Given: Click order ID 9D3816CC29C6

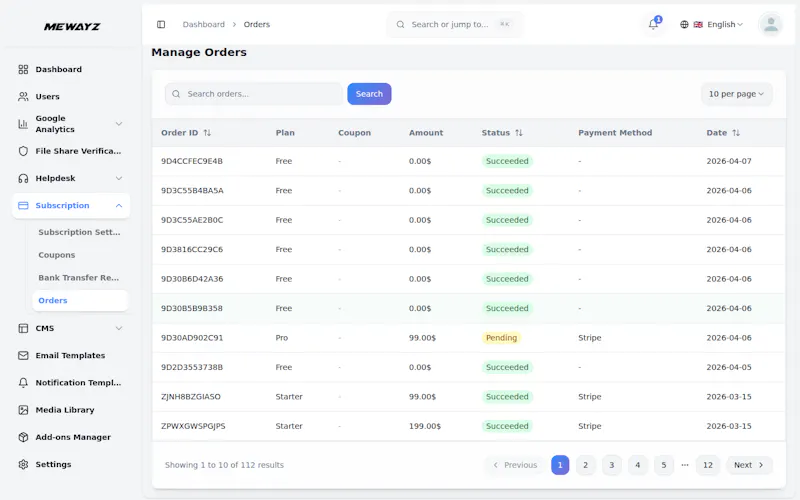Looking at the screenshot, I should (x=192, y=249).
